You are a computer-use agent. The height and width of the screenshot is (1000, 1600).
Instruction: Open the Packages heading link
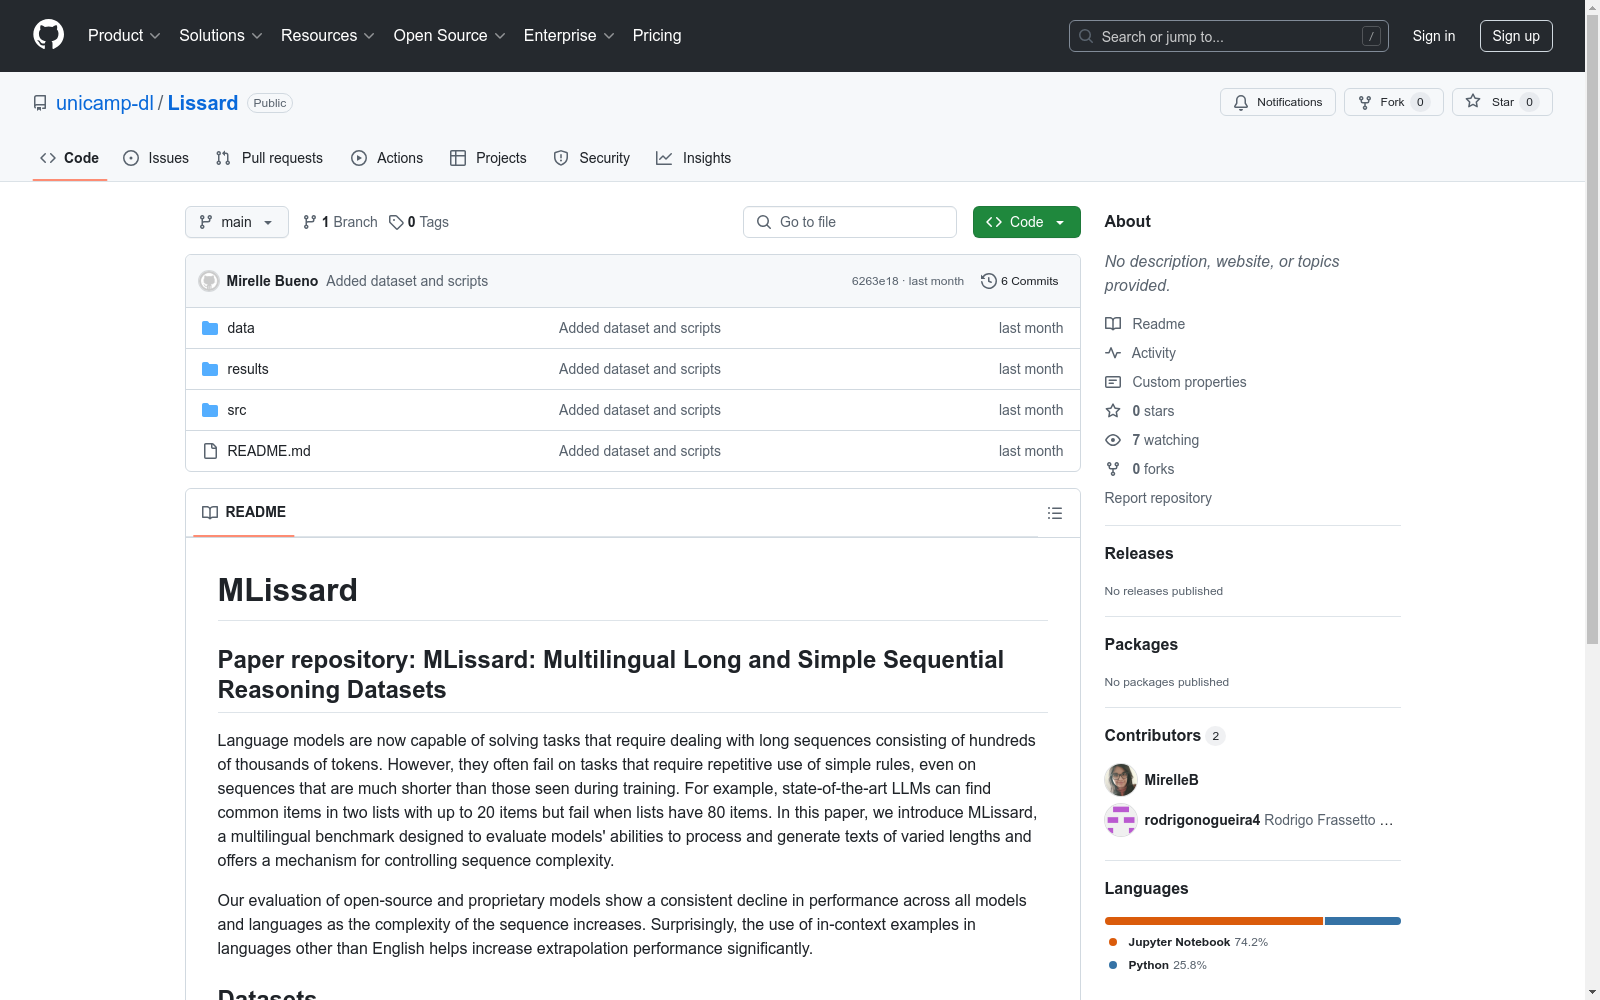(x=1141, y=645)
